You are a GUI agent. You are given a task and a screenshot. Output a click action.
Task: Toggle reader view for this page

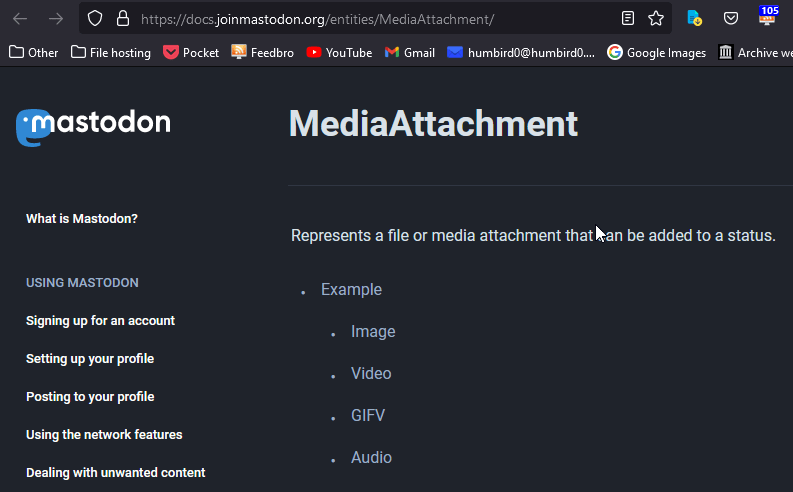627,18
